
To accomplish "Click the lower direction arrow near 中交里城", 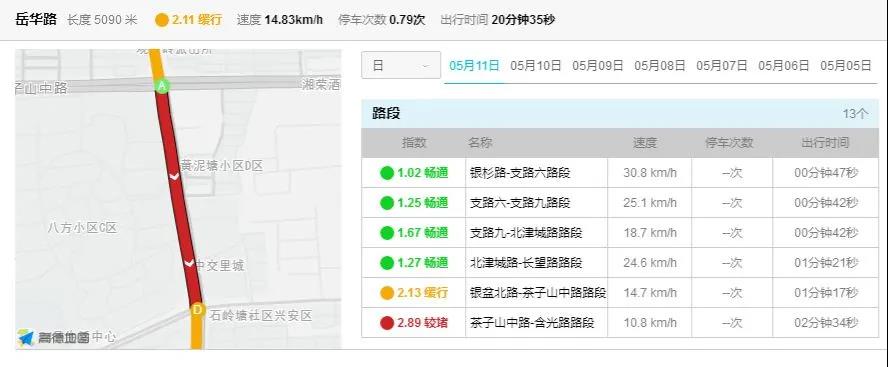I will click(x=189, y=263).
